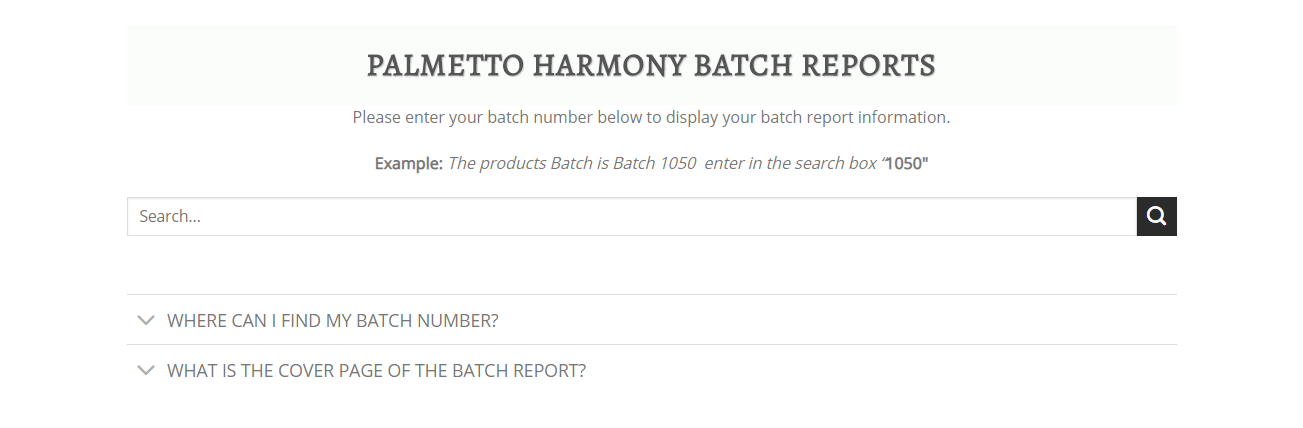This screenshot has width=1303, height=428.
Task: Click the bold '1050' at end of example
Action: coord(907,163)
